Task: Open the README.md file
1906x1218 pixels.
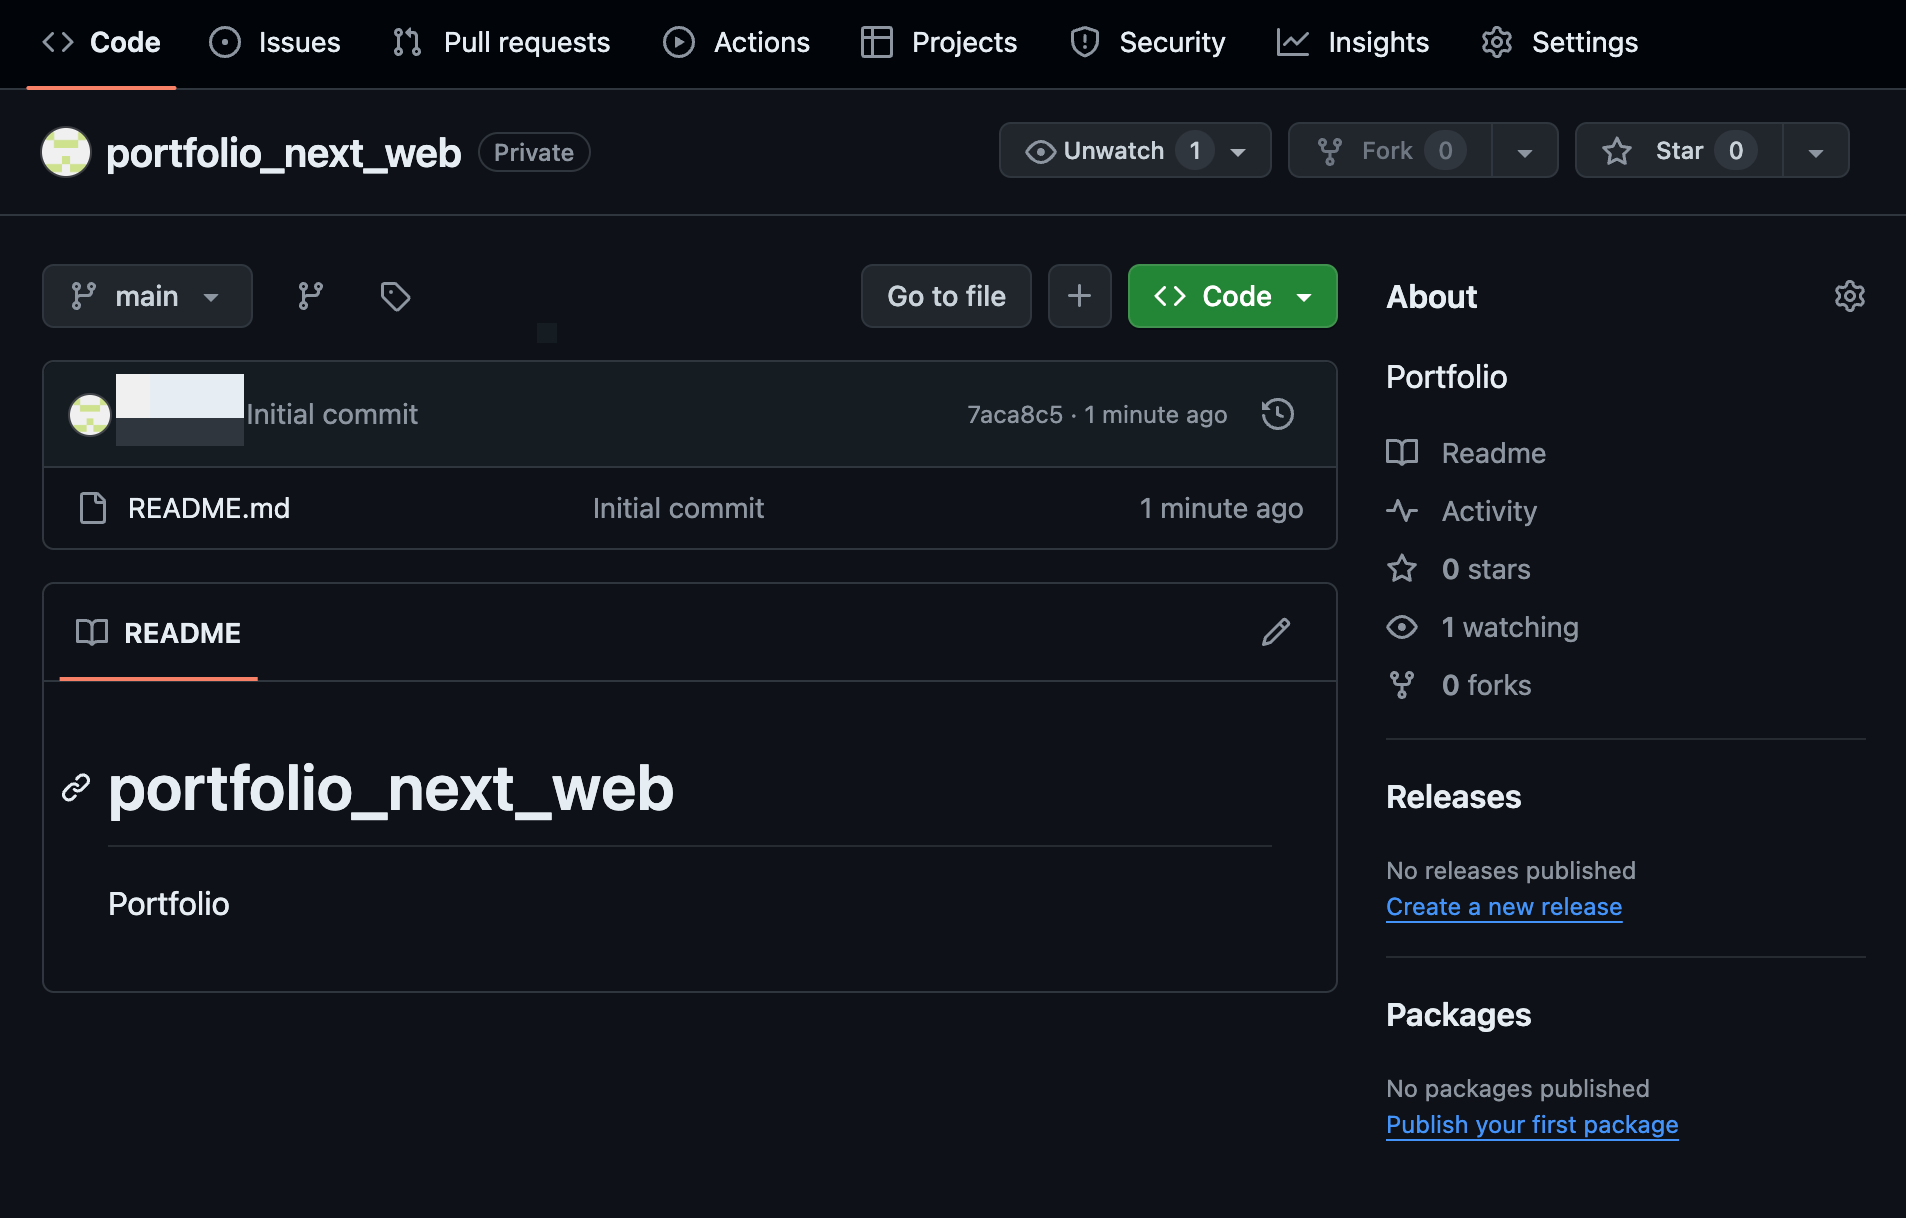Action: [x=209, y=508]
